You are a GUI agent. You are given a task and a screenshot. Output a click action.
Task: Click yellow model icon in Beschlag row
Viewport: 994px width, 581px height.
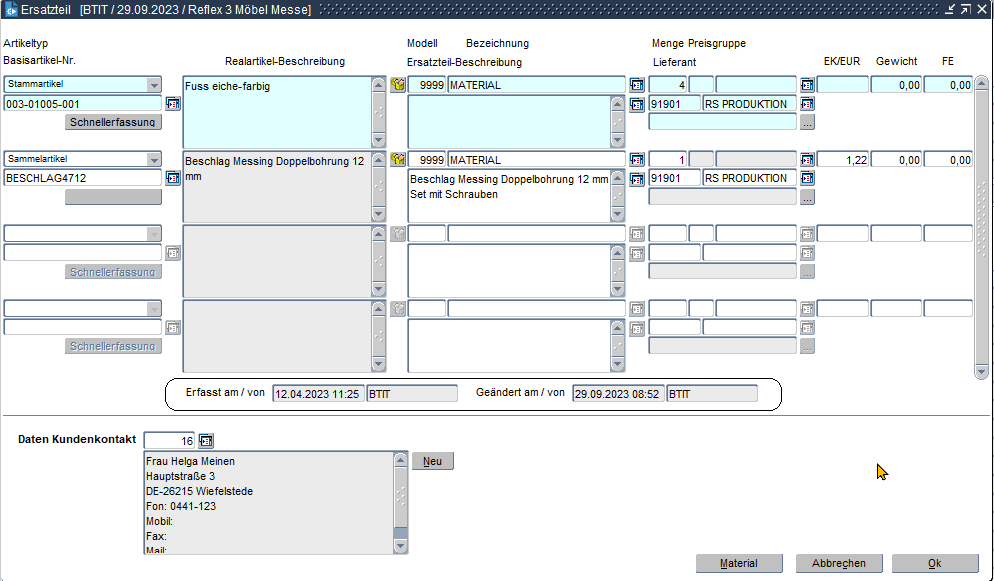[x=397, y=160]
